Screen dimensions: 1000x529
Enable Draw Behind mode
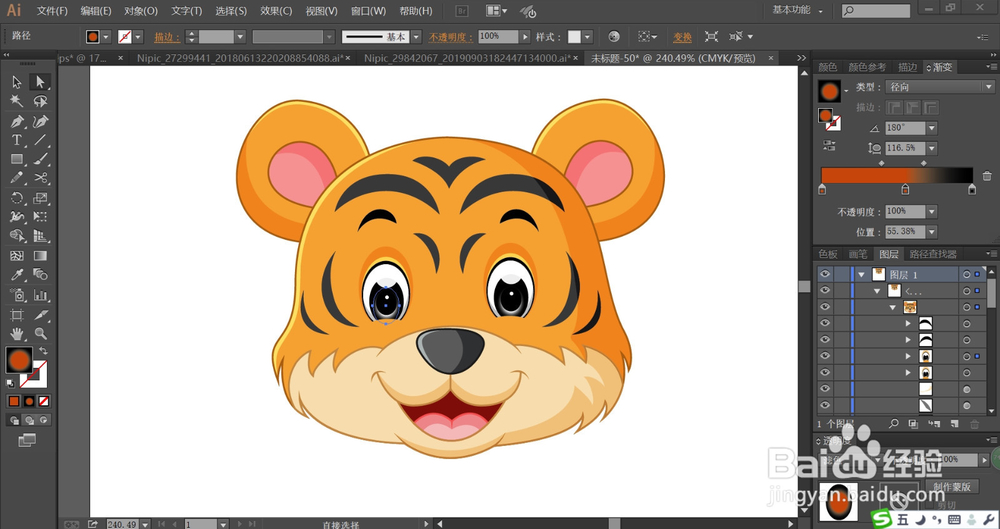click(29, 420)
